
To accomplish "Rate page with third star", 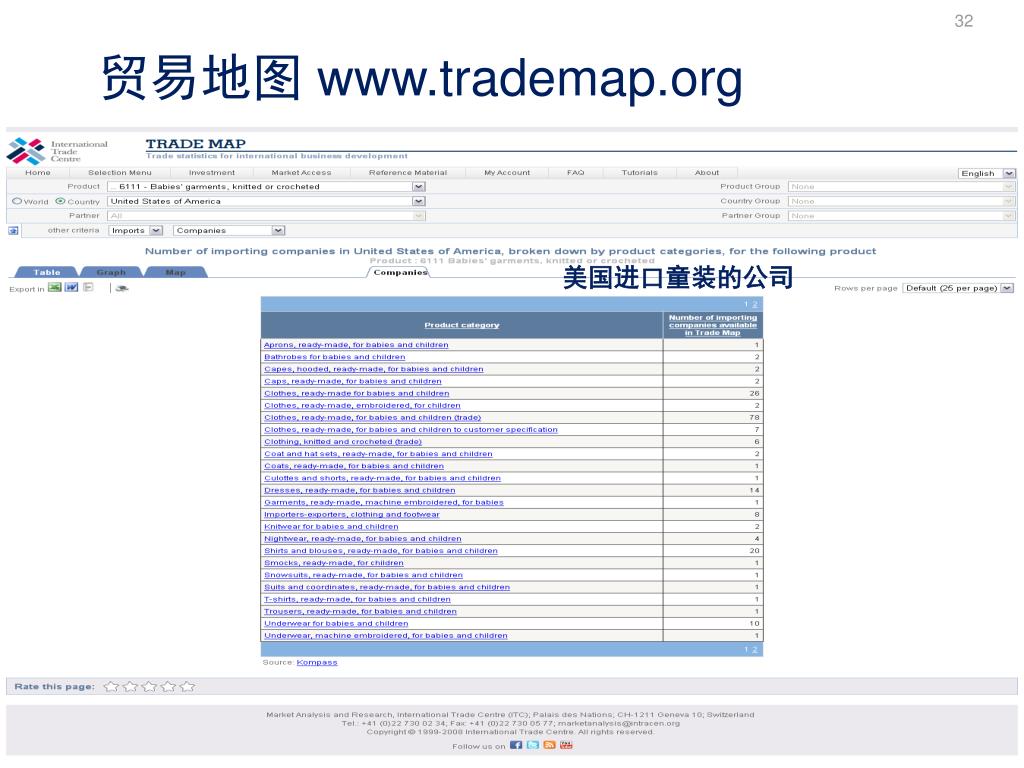I will [x=149, y=686].
